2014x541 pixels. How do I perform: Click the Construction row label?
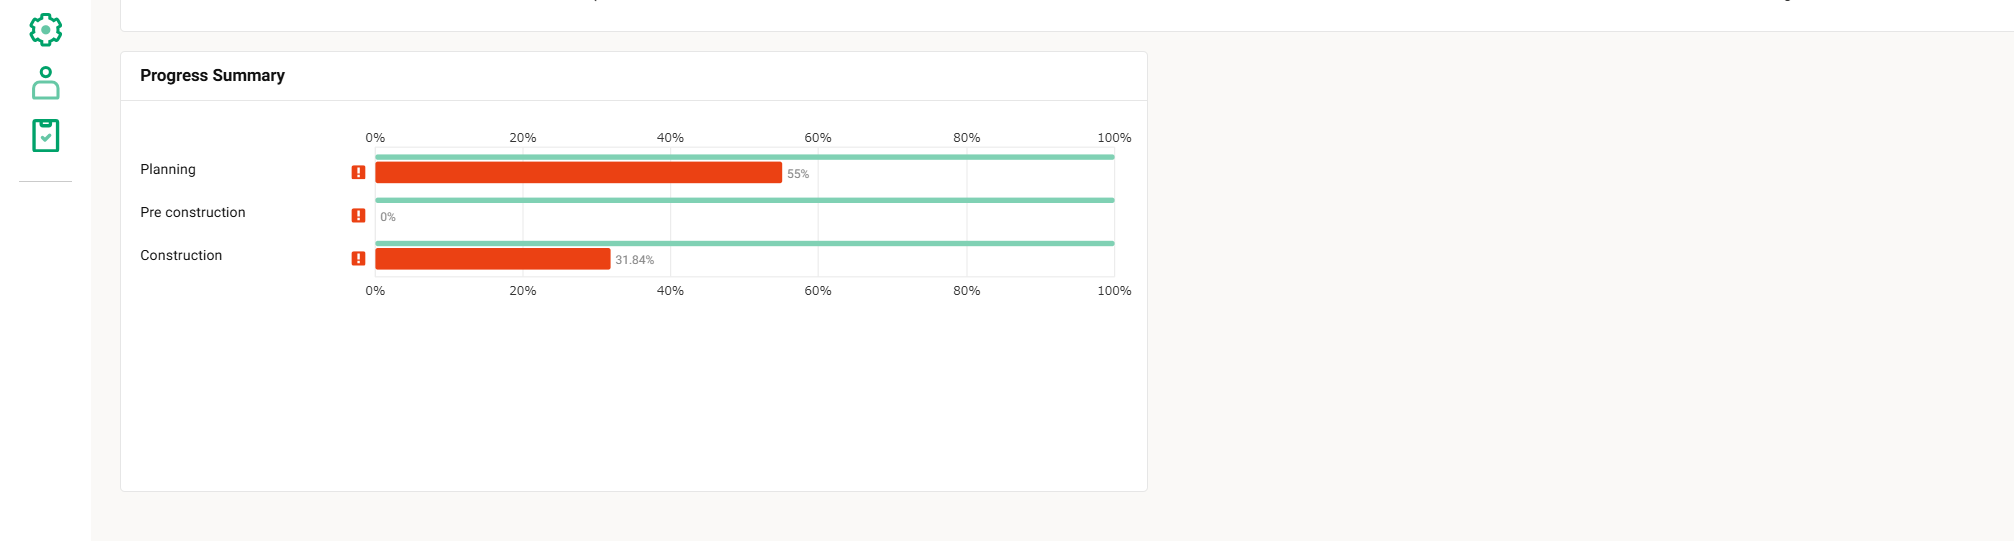click(x=181, y=255)
